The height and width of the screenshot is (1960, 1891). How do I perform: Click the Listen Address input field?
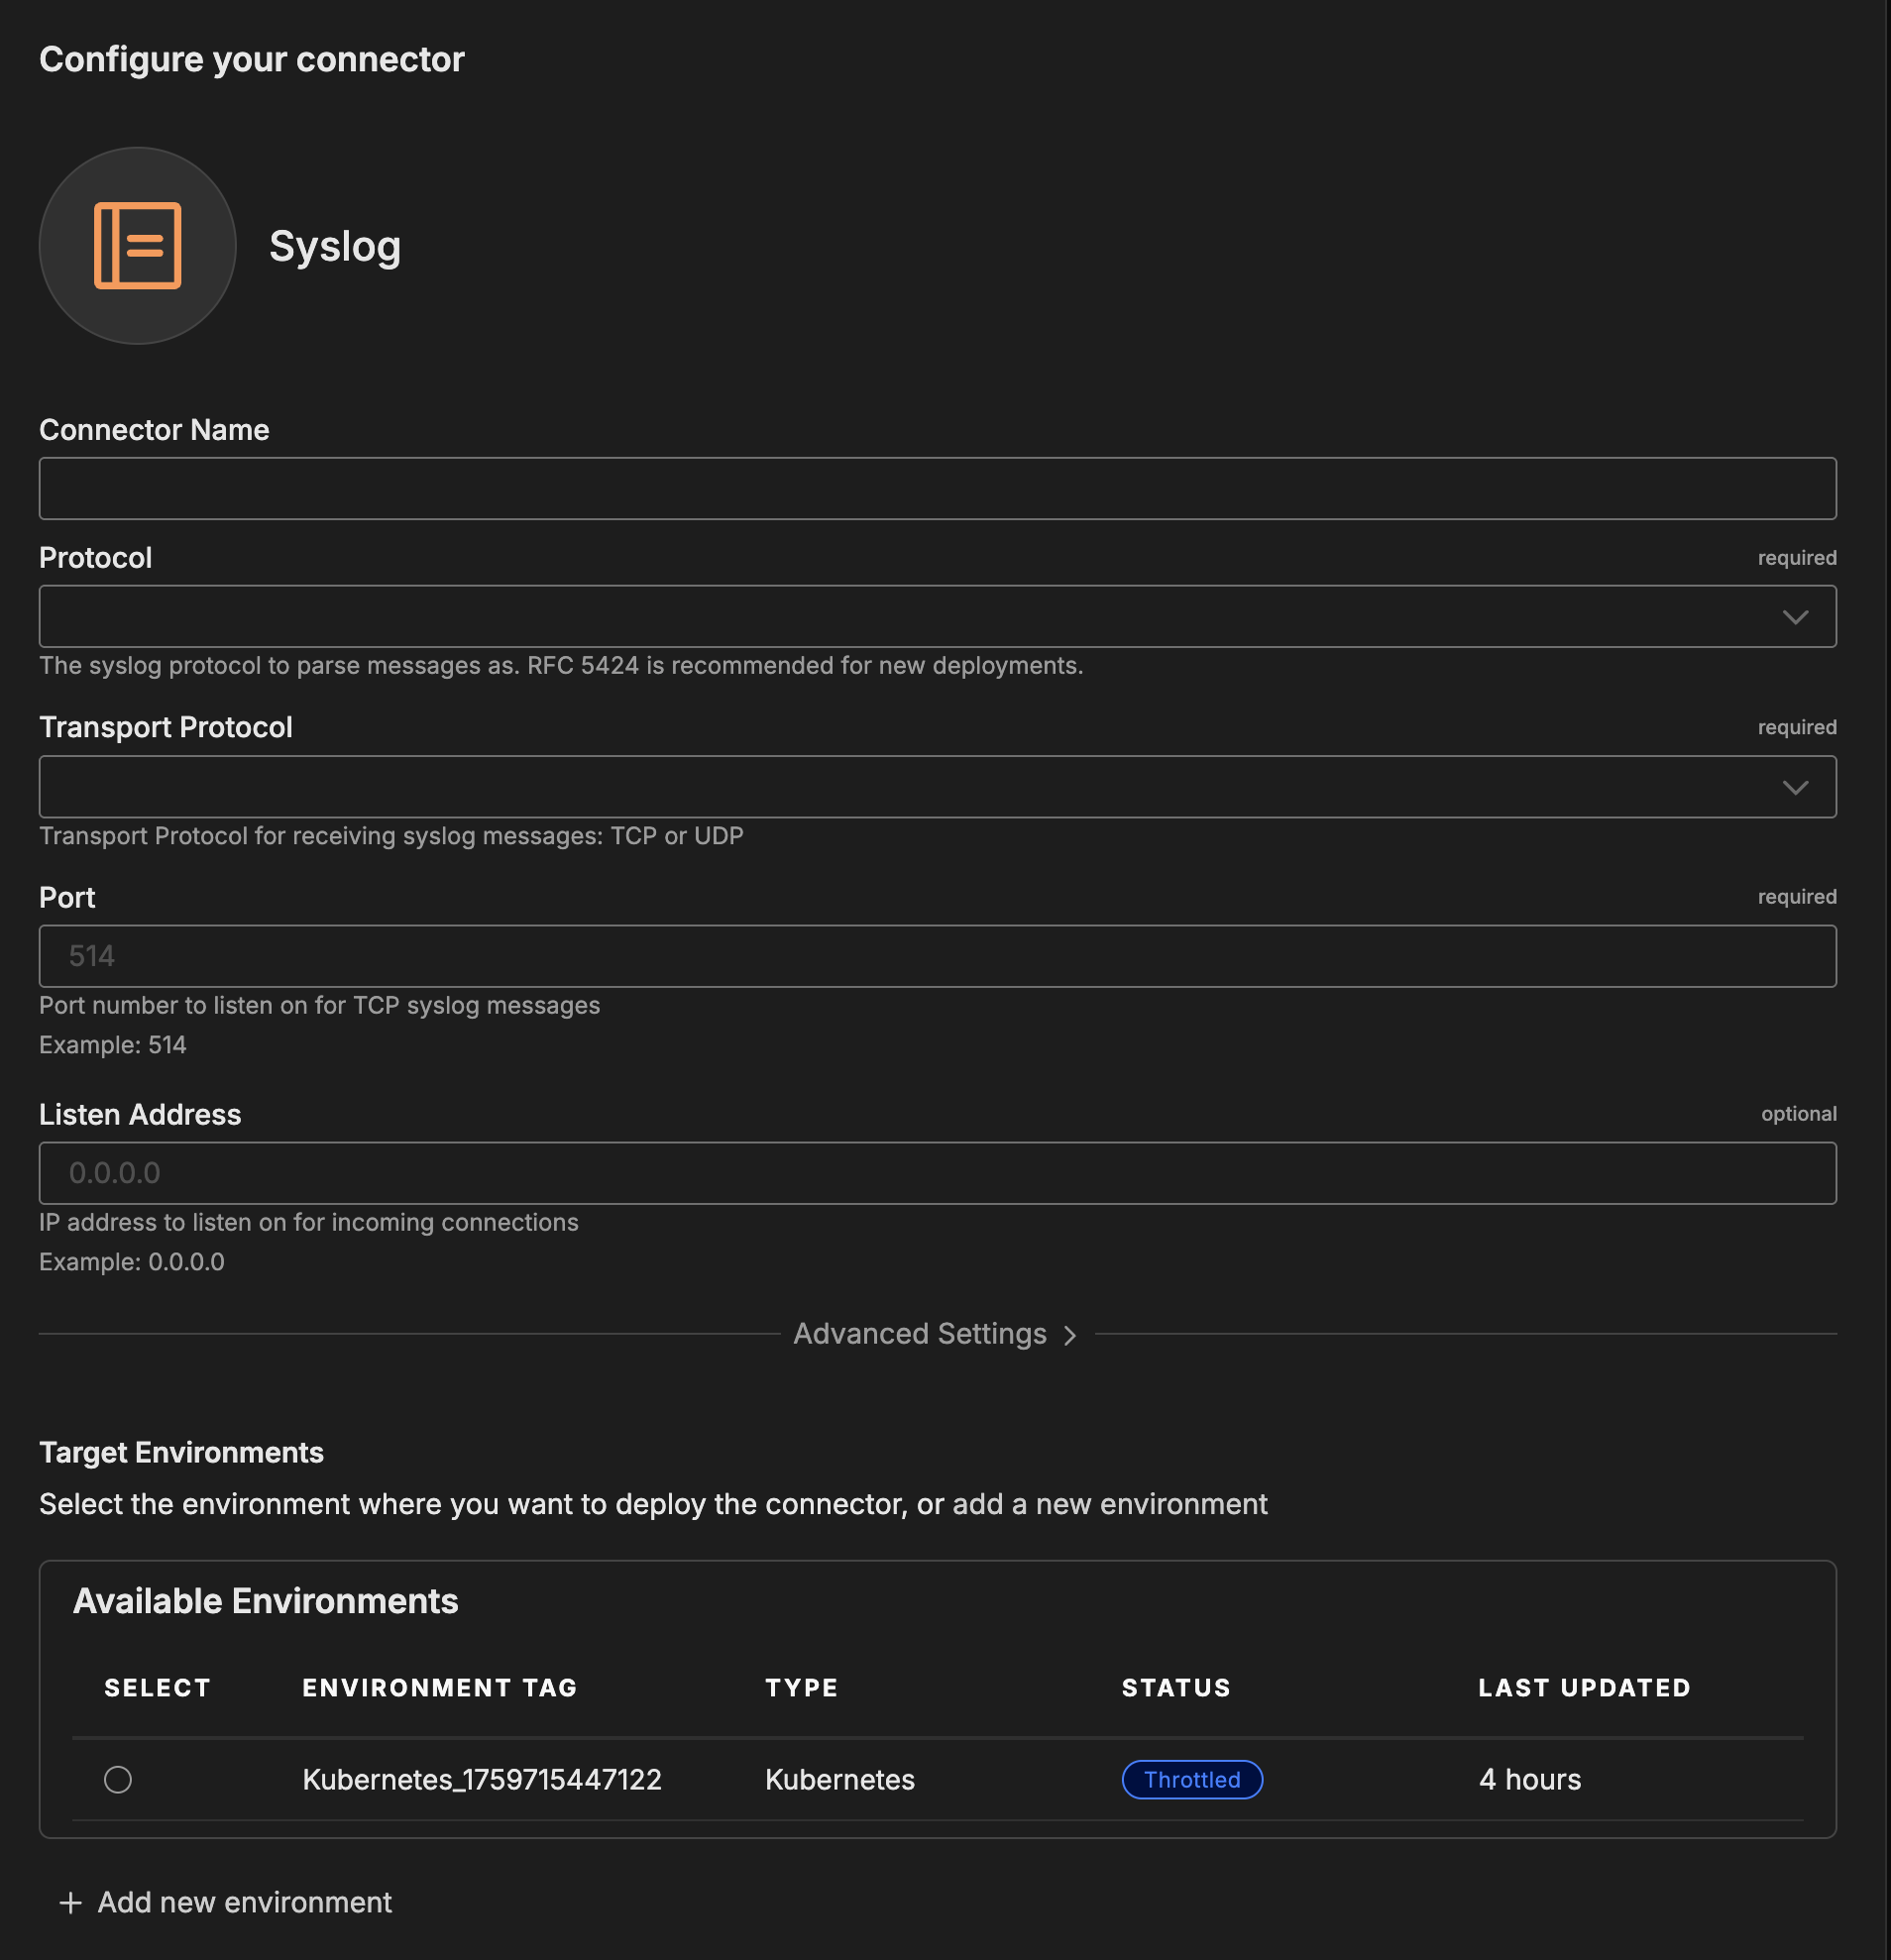coord(937,1173)
